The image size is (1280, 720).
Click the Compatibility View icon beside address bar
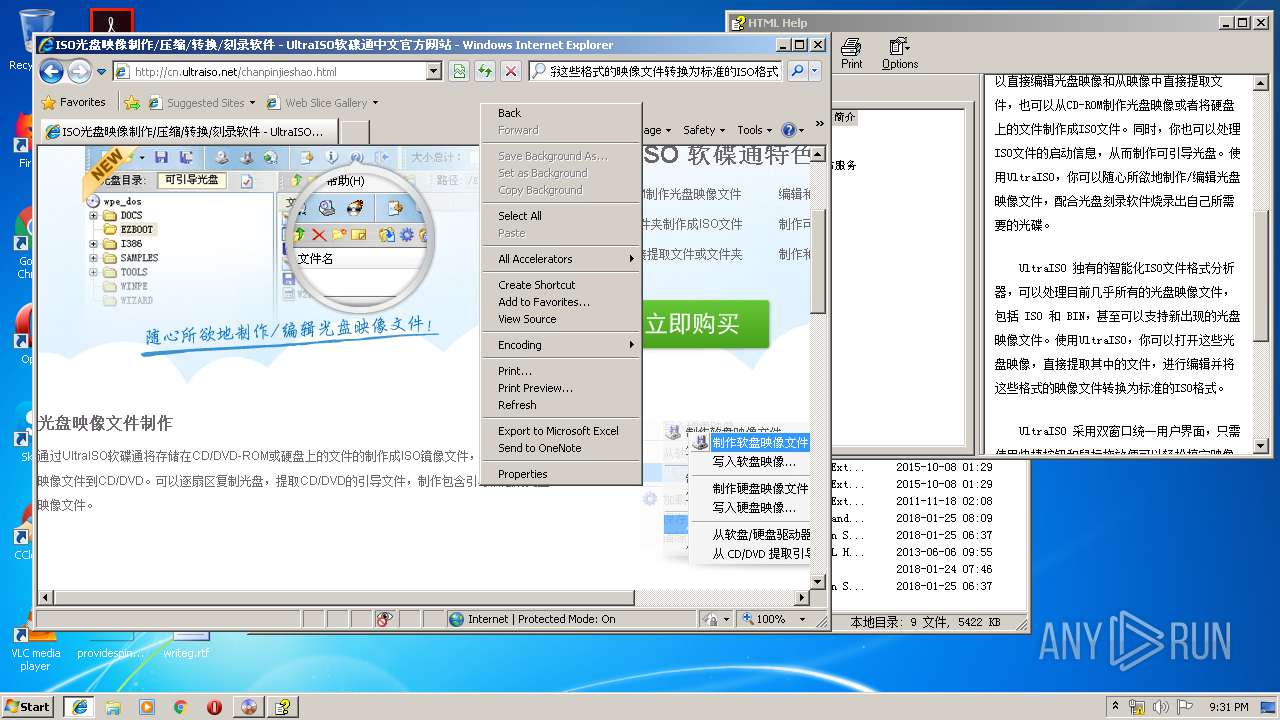pos(459,71)
